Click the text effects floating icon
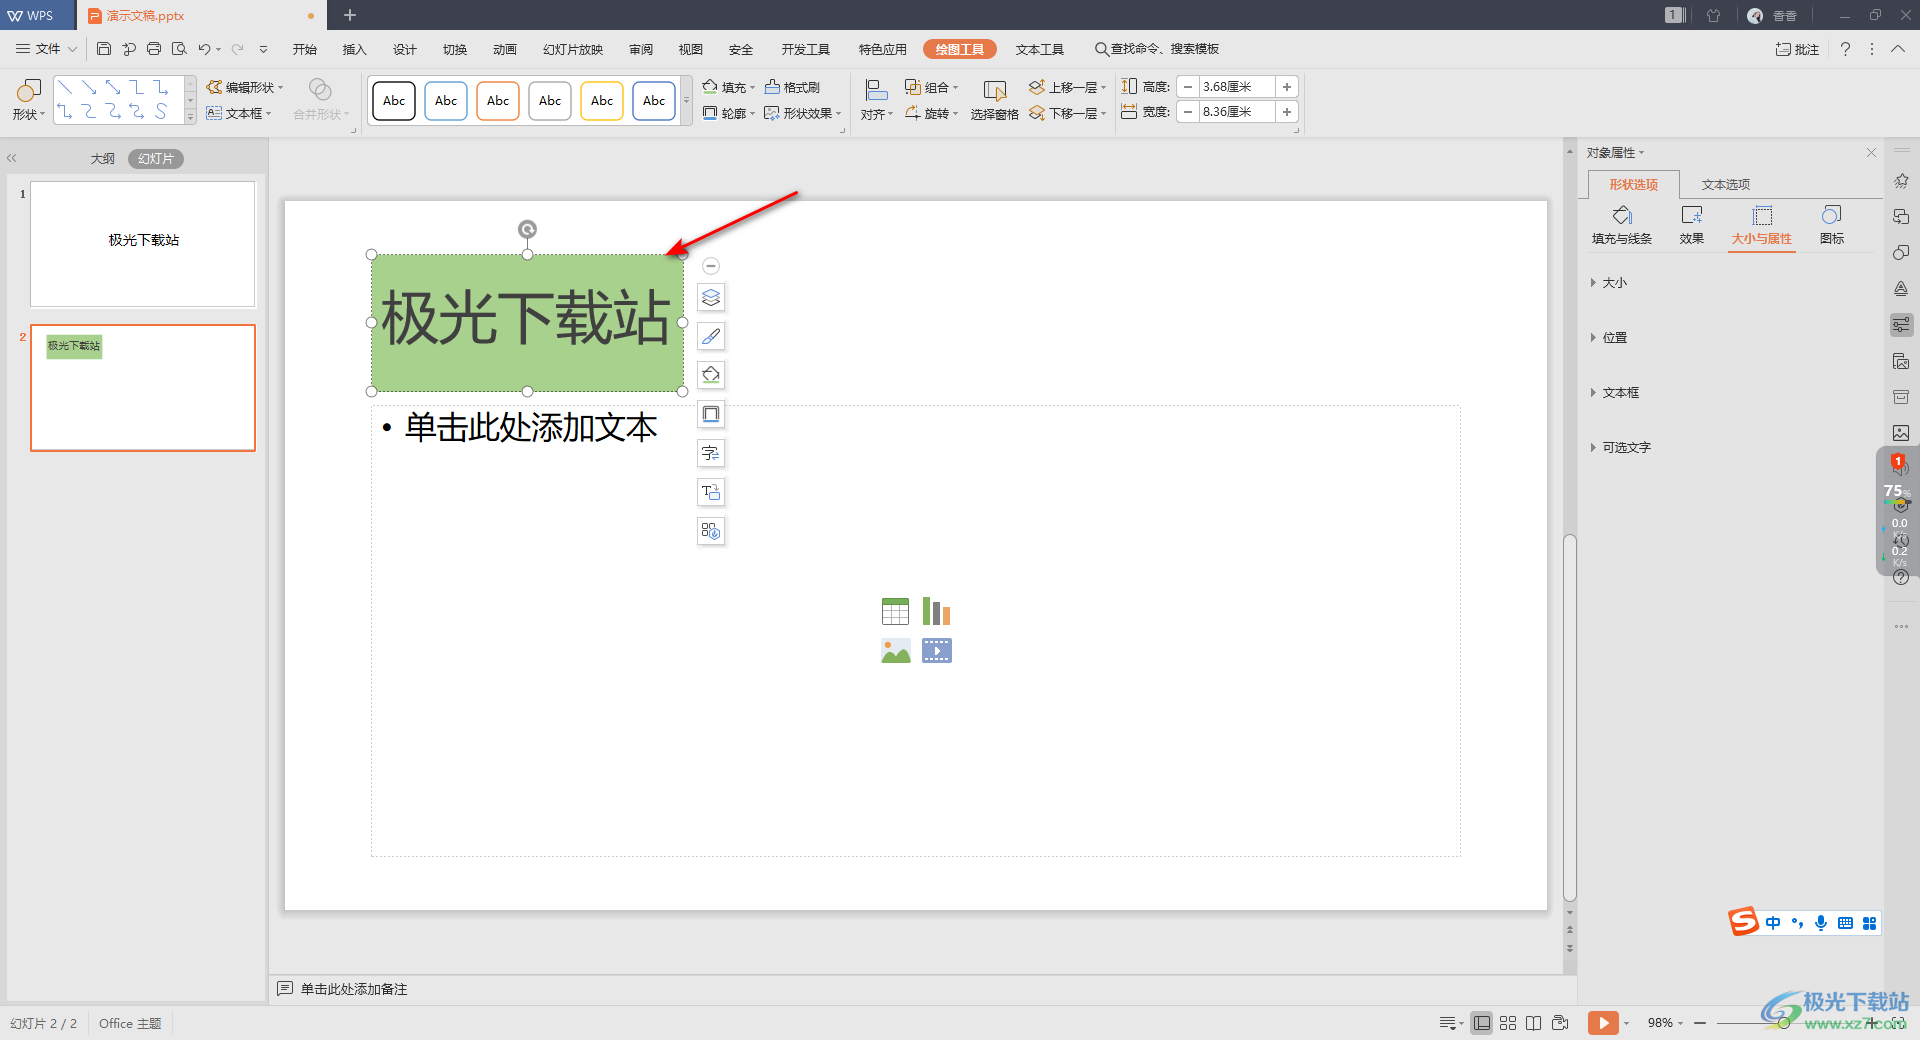 pyautogui.click(x=711, y=453)
